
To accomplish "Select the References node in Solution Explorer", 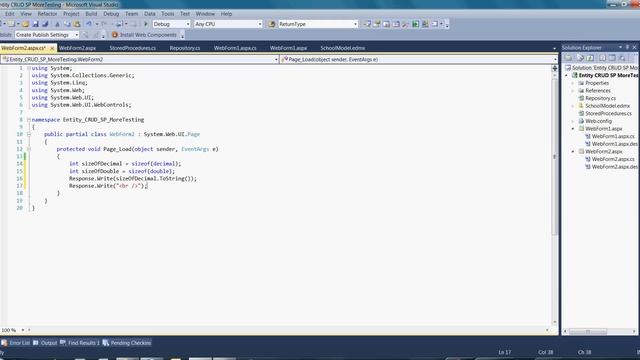I will tap(598, 90).
